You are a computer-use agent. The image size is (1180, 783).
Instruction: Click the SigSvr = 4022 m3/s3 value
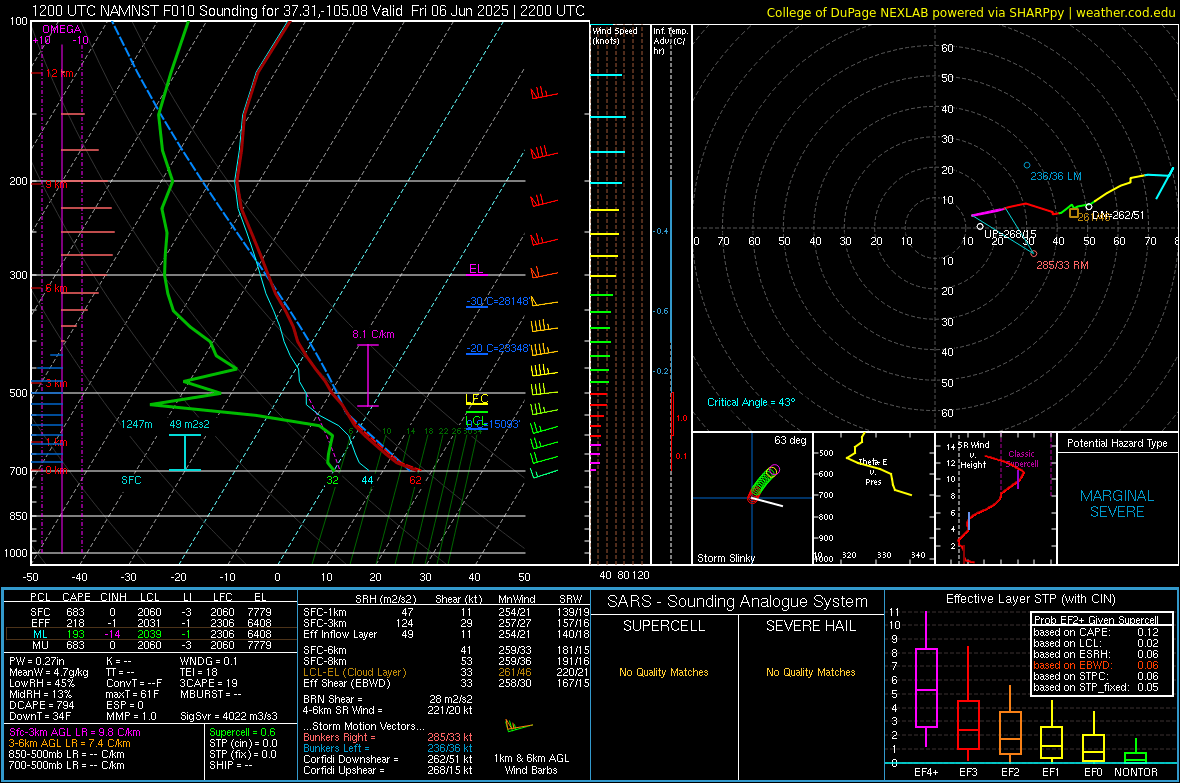coord(228,717)
